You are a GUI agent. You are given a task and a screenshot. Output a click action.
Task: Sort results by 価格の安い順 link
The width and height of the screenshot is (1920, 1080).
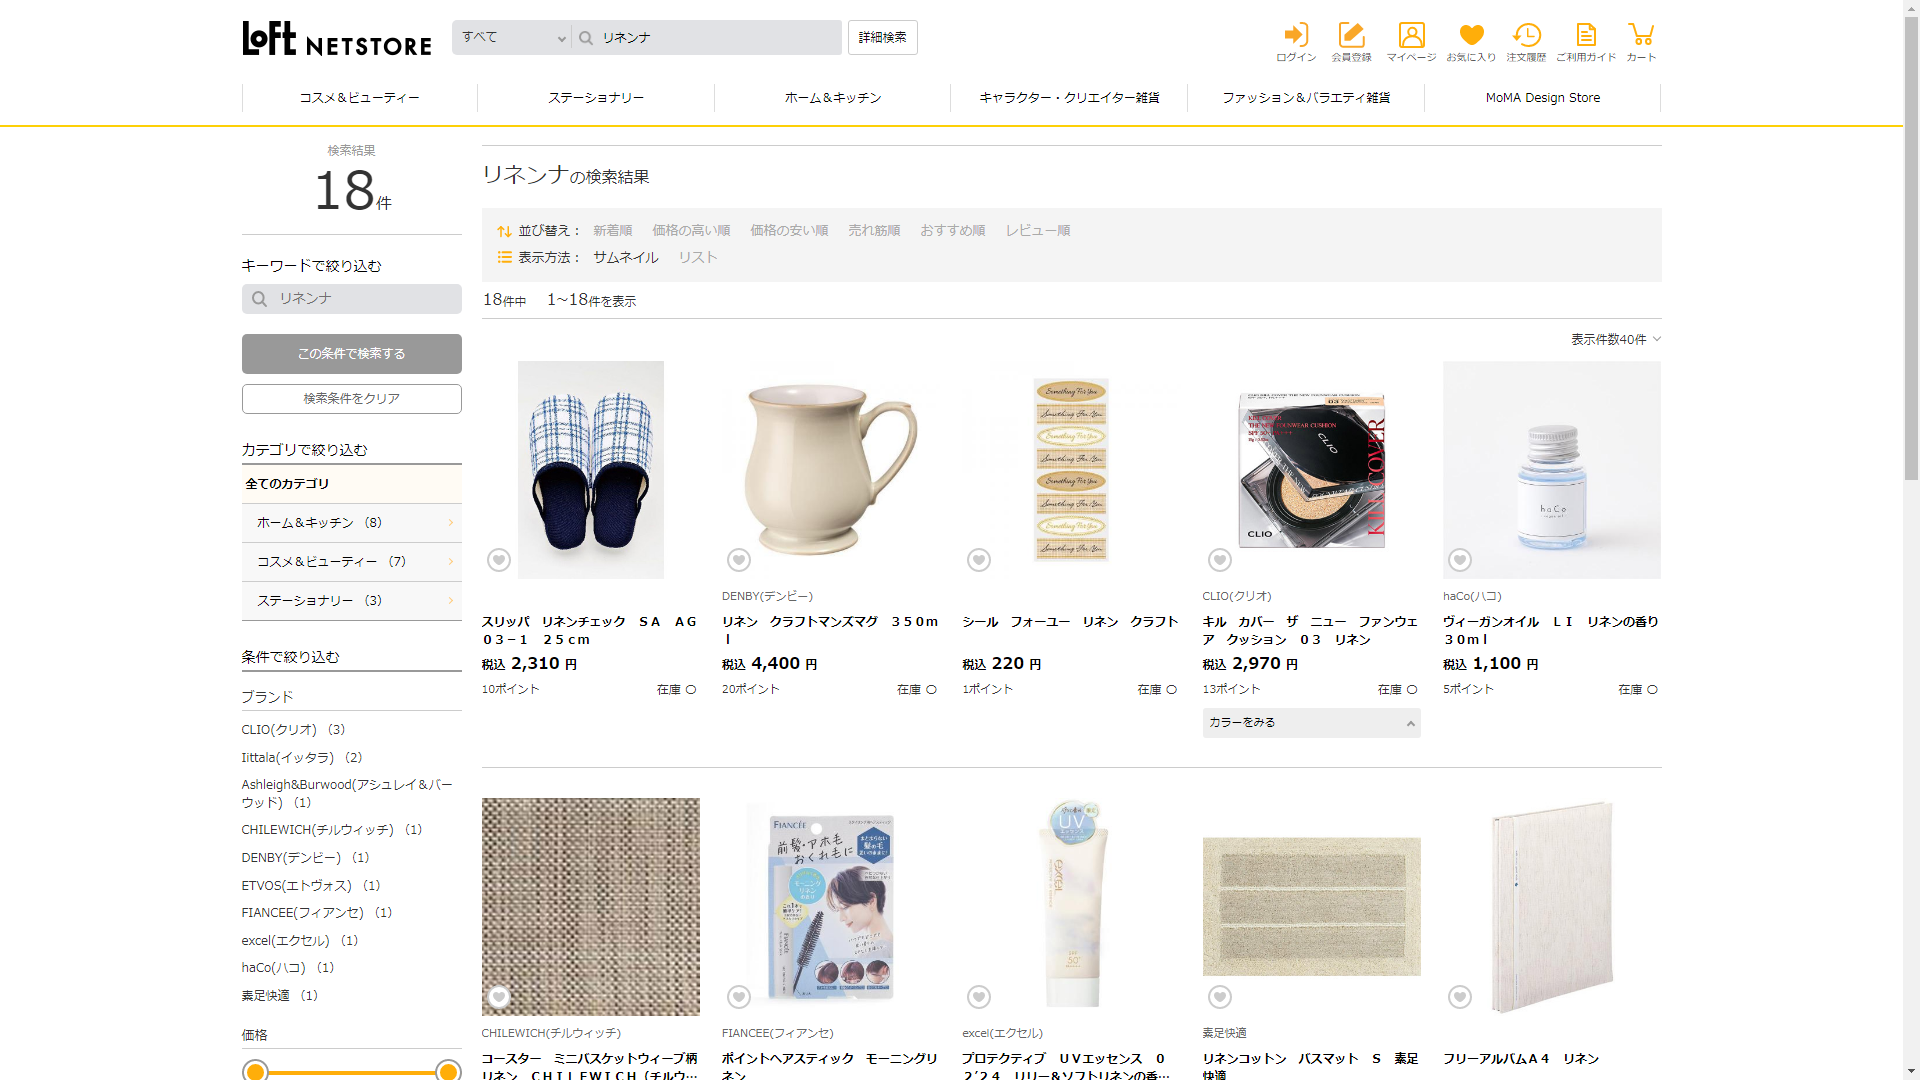click(789, 231)
